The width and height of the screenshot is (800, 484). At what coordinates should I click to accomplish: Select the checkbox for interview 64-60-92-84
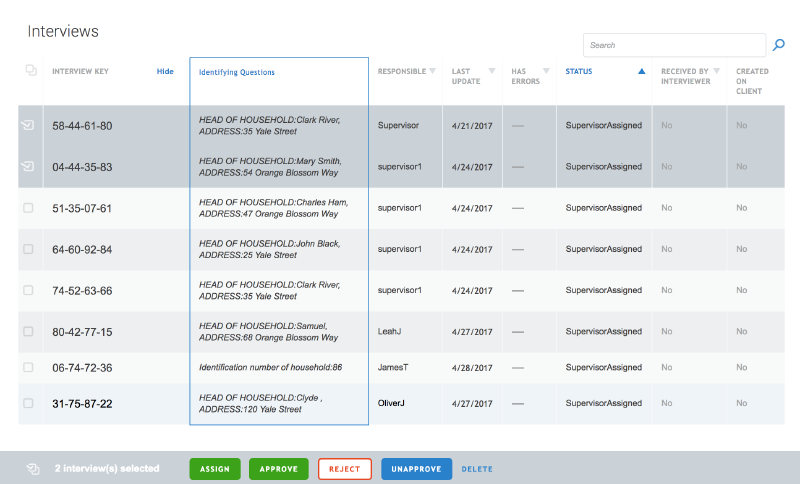(28, 249)
